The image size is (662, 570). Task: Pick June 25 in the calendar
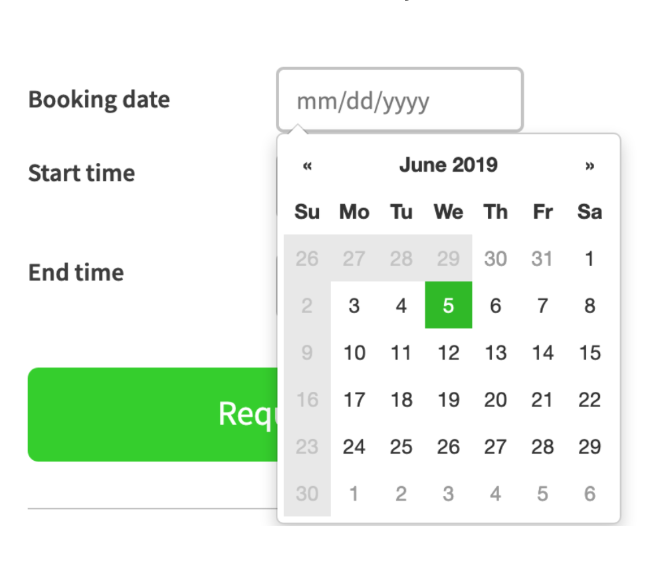(401, 447)
